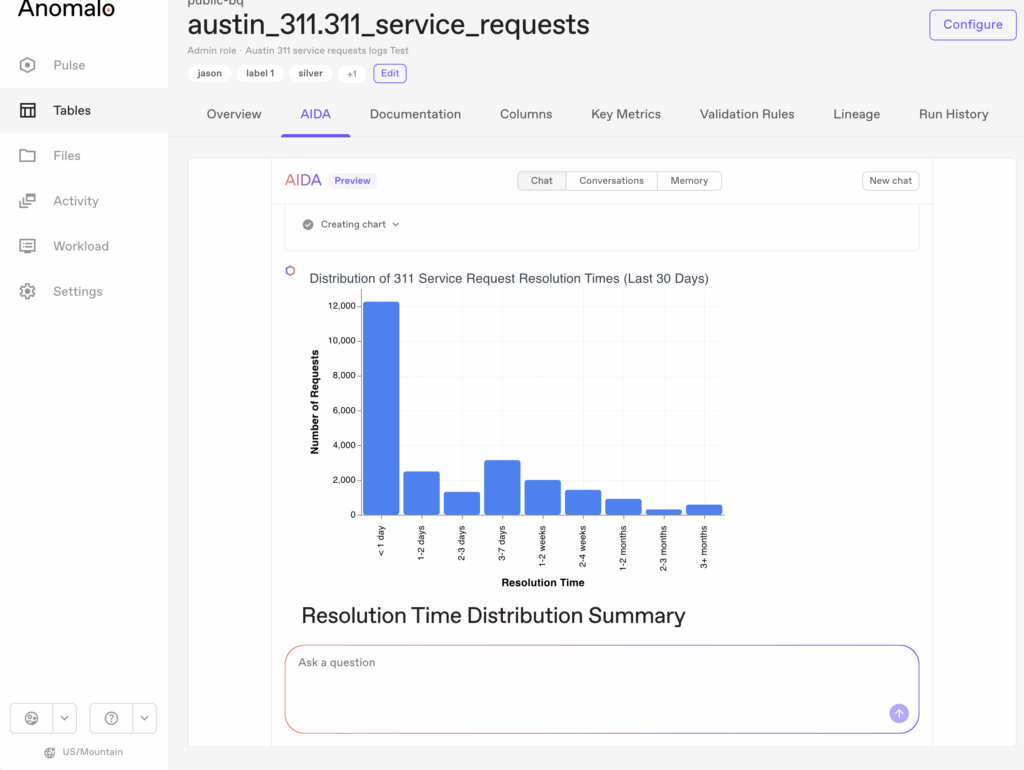This screenshot has height=770, width=1024.
Task: Start a New chat
Action: (890, 181)
